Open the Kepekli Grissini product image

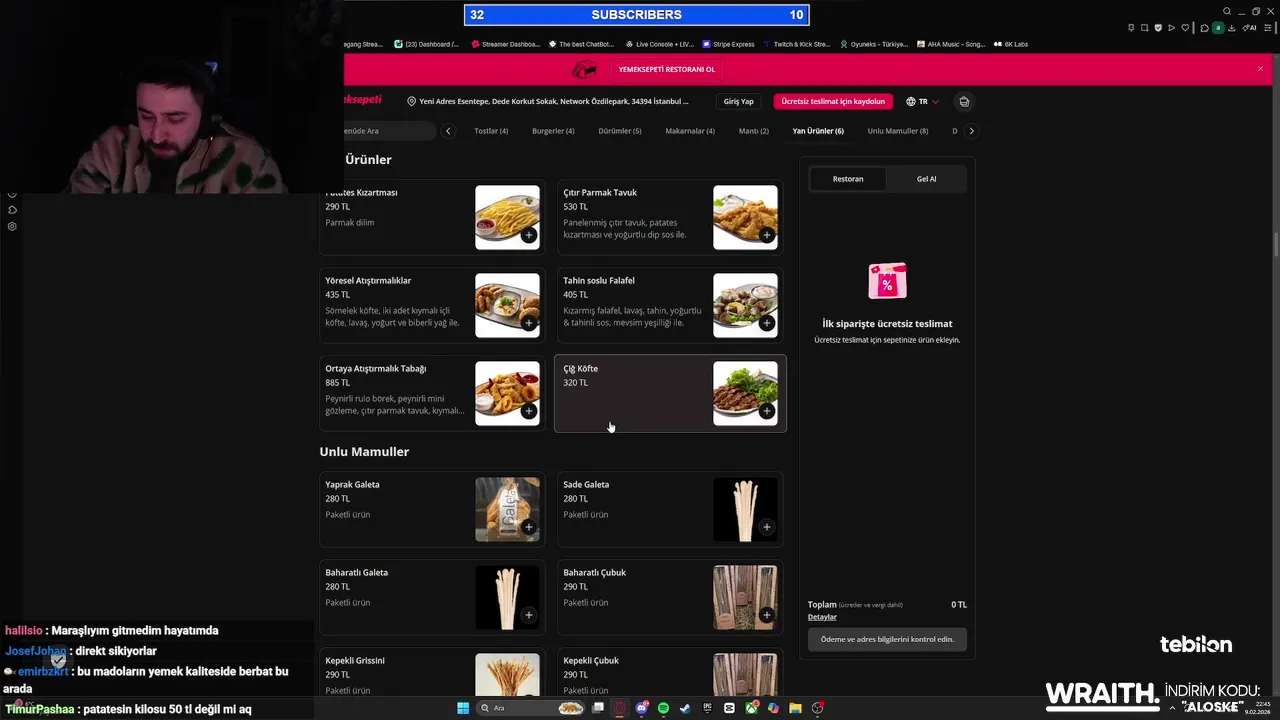tap(507, 675)
